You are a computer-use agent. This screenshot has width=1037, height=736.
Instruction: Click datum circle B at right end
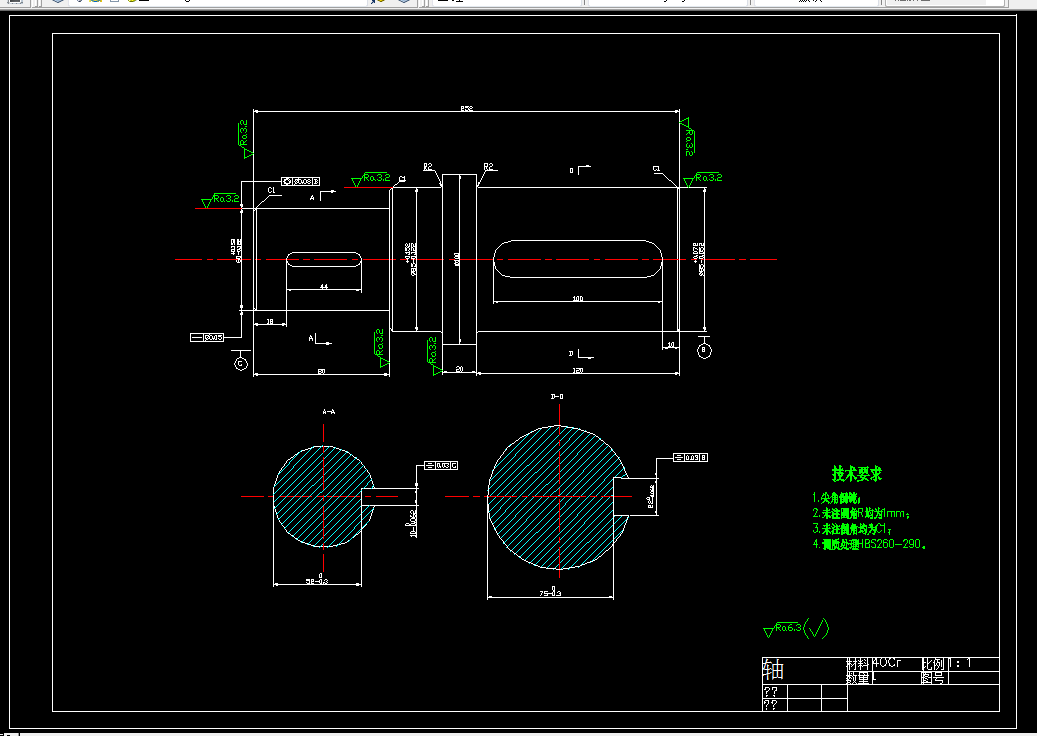coord(704,350)
